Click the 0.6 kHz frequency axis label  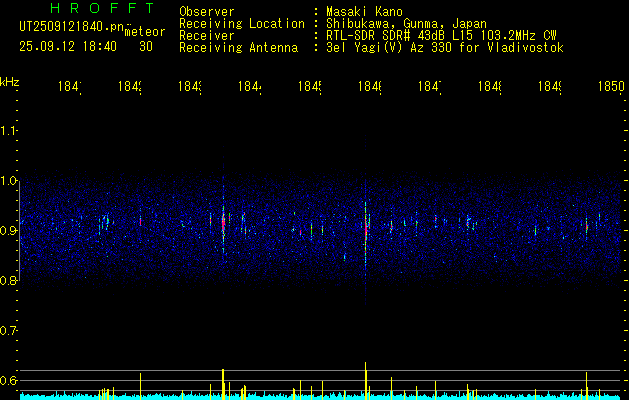click(8, 380)
